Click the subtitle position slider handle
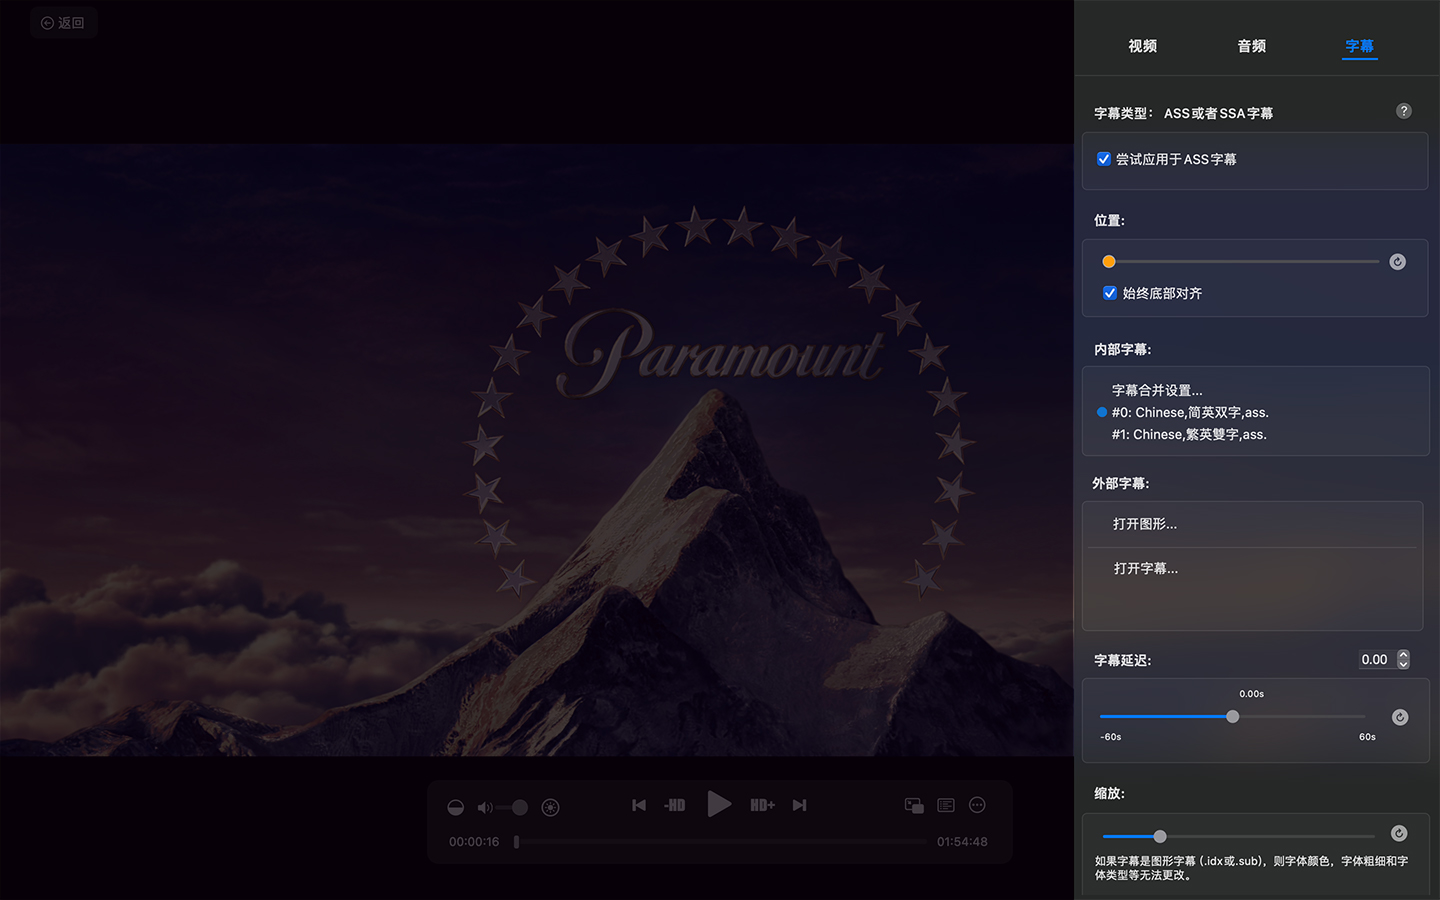 coord(1109,262)
